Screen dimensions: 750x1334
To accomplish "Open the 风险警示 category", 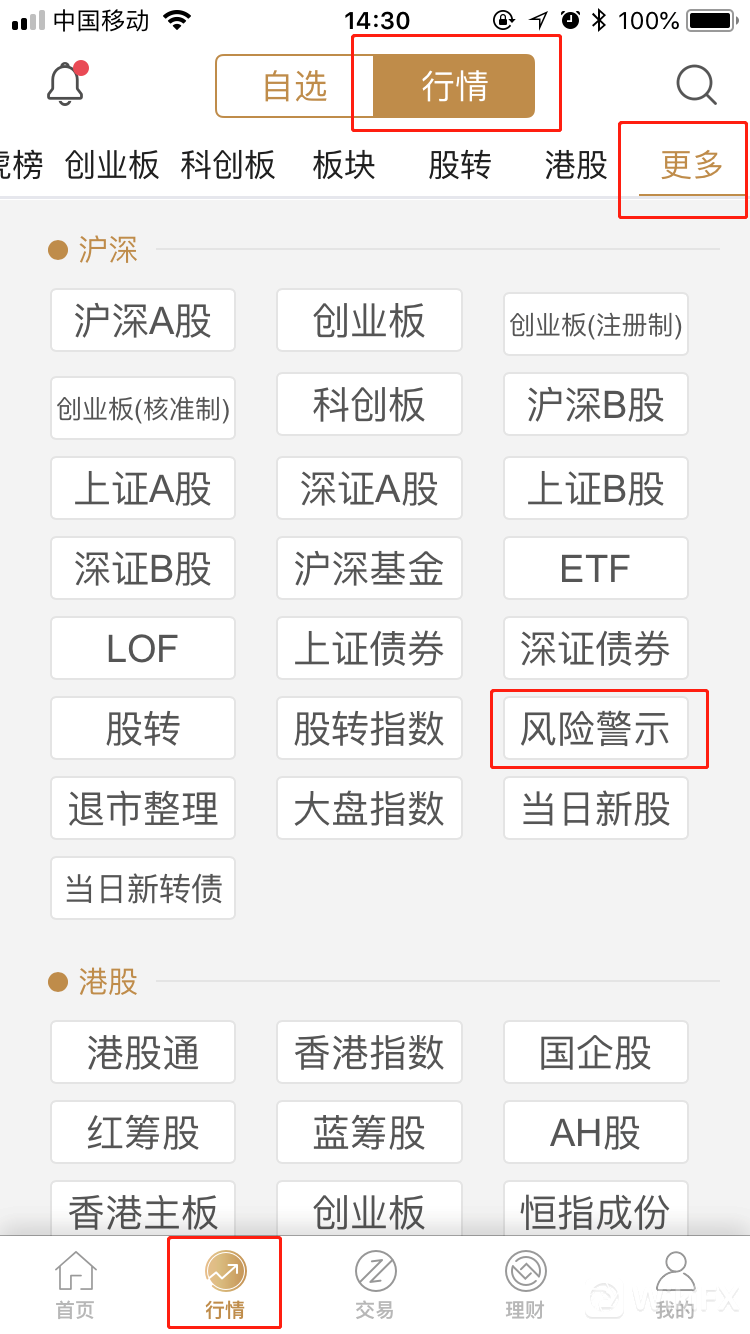I will 596,729.
